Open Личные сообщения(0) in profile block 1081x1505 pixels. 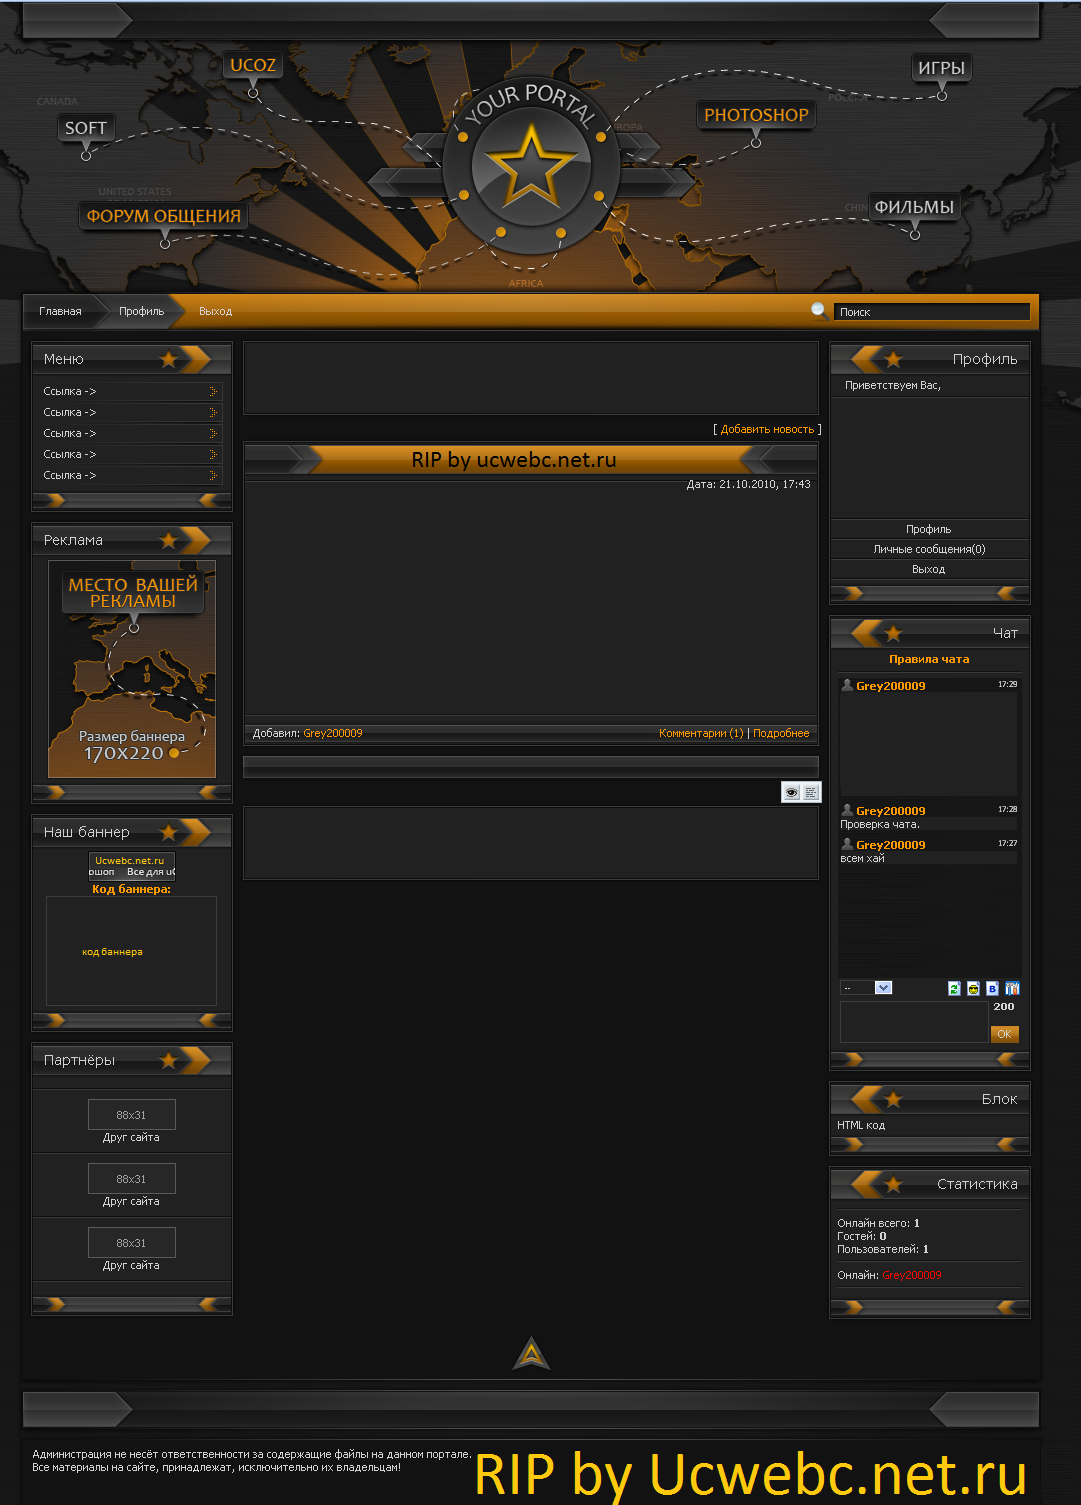click(929, 549)
